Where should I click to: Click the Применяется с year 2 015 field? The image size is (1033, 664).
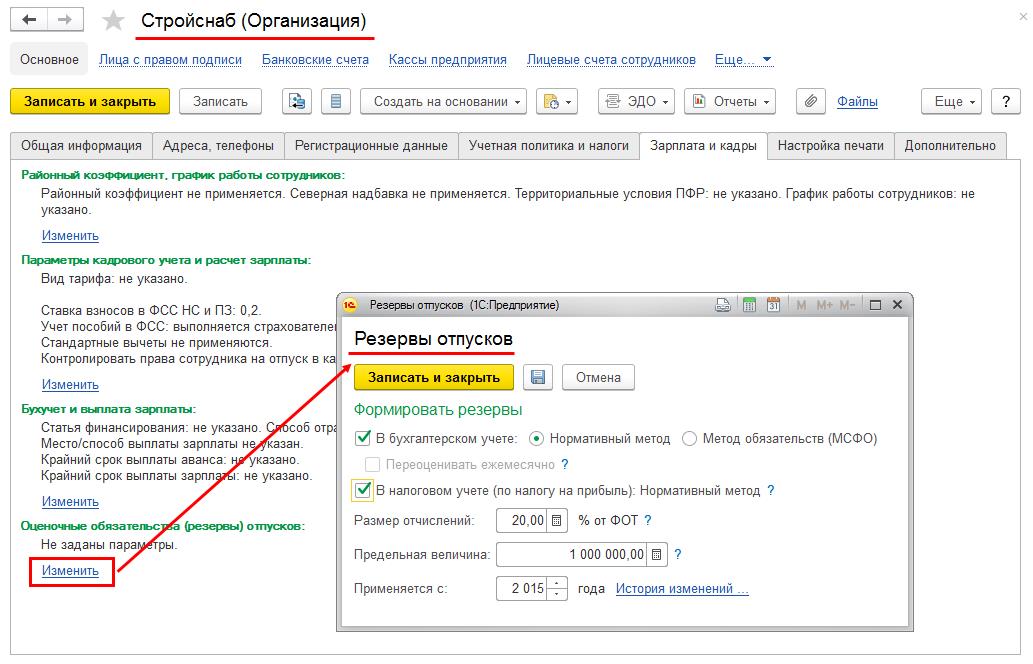(x=523, y=589)
